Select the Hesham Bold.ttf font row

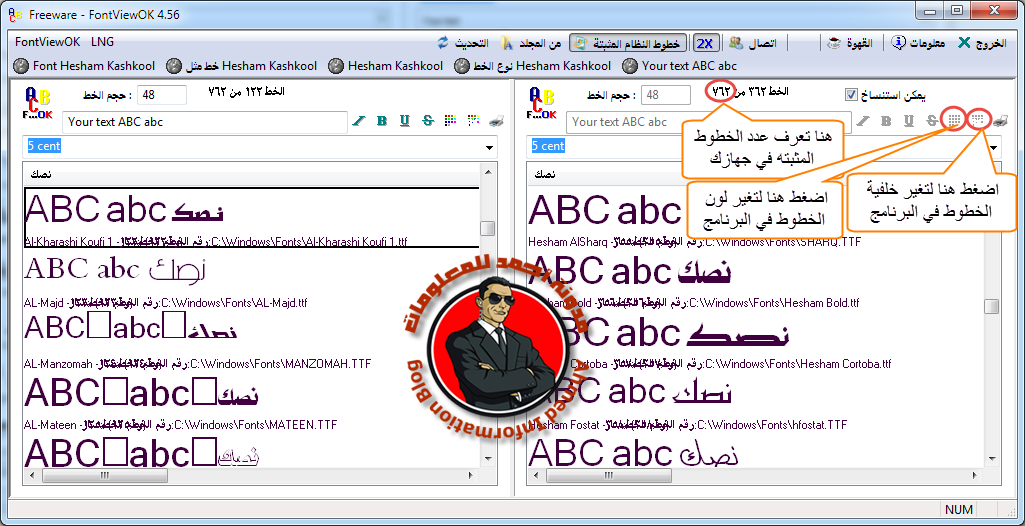pyautogui.click(x=756, y=279)
